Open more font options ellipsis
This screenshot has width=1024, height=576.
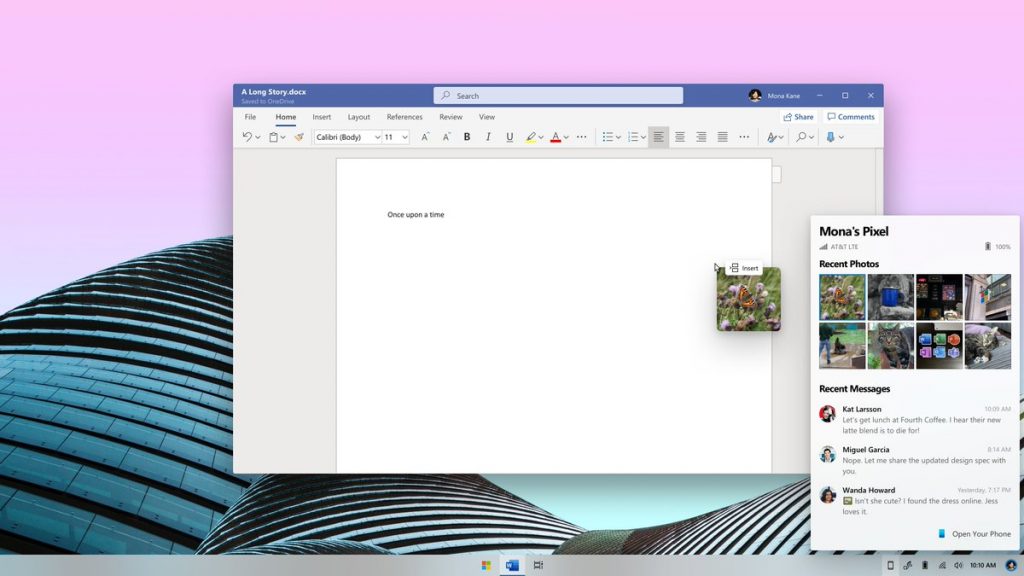click(581, 136)
